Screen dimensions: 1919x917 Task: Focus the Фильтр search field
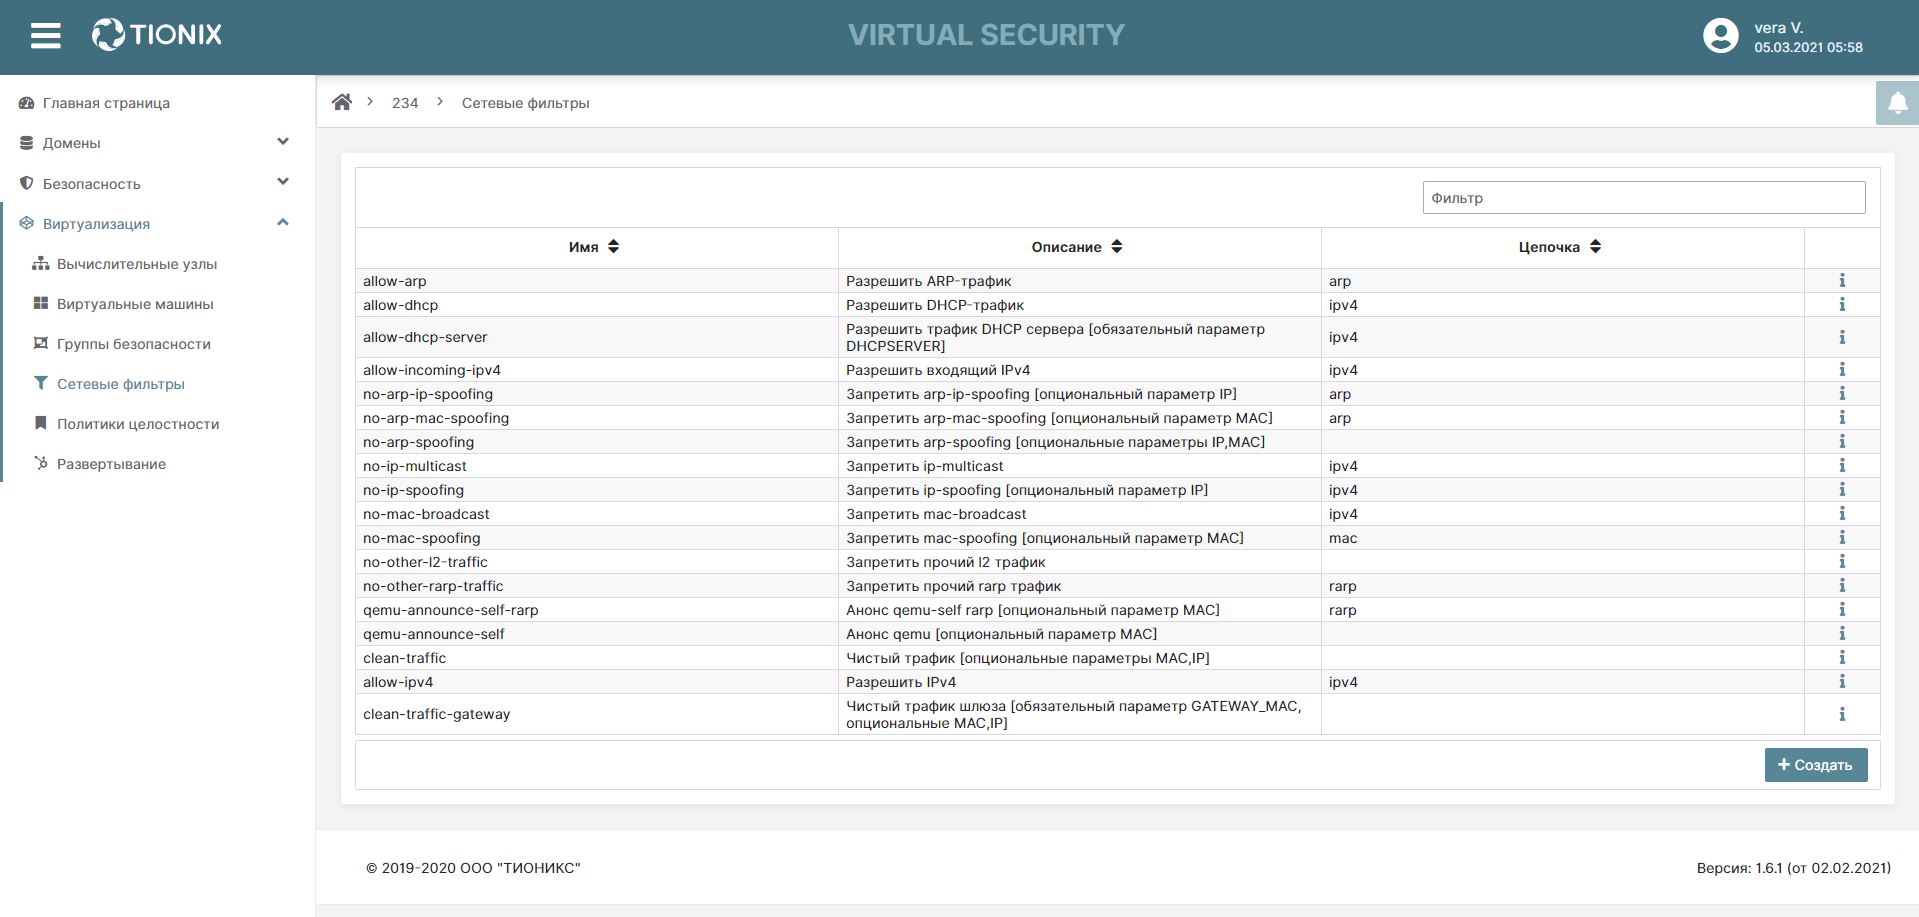tap(1643, 198)
